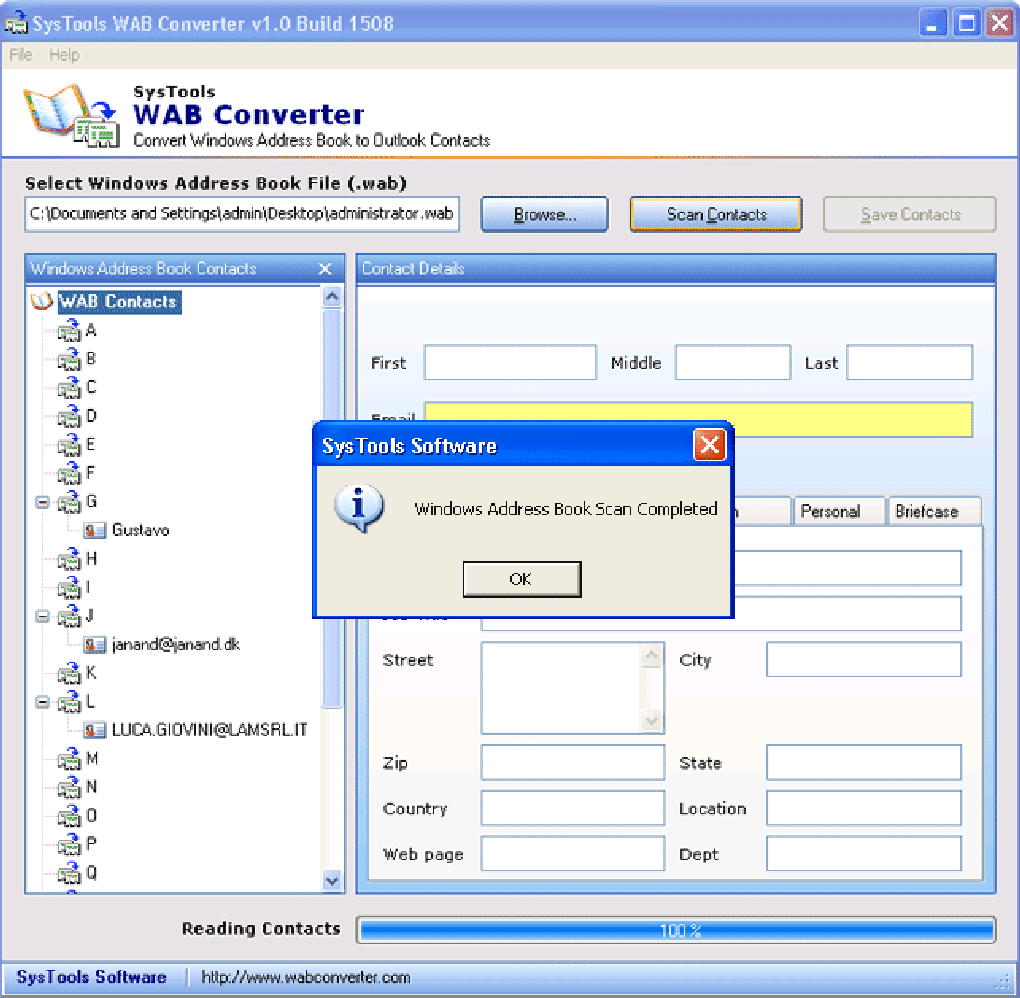This screenshot has height=998, width=1020.
Task: Click the City field
Action: pyautogui.click(x=863, y=660)
